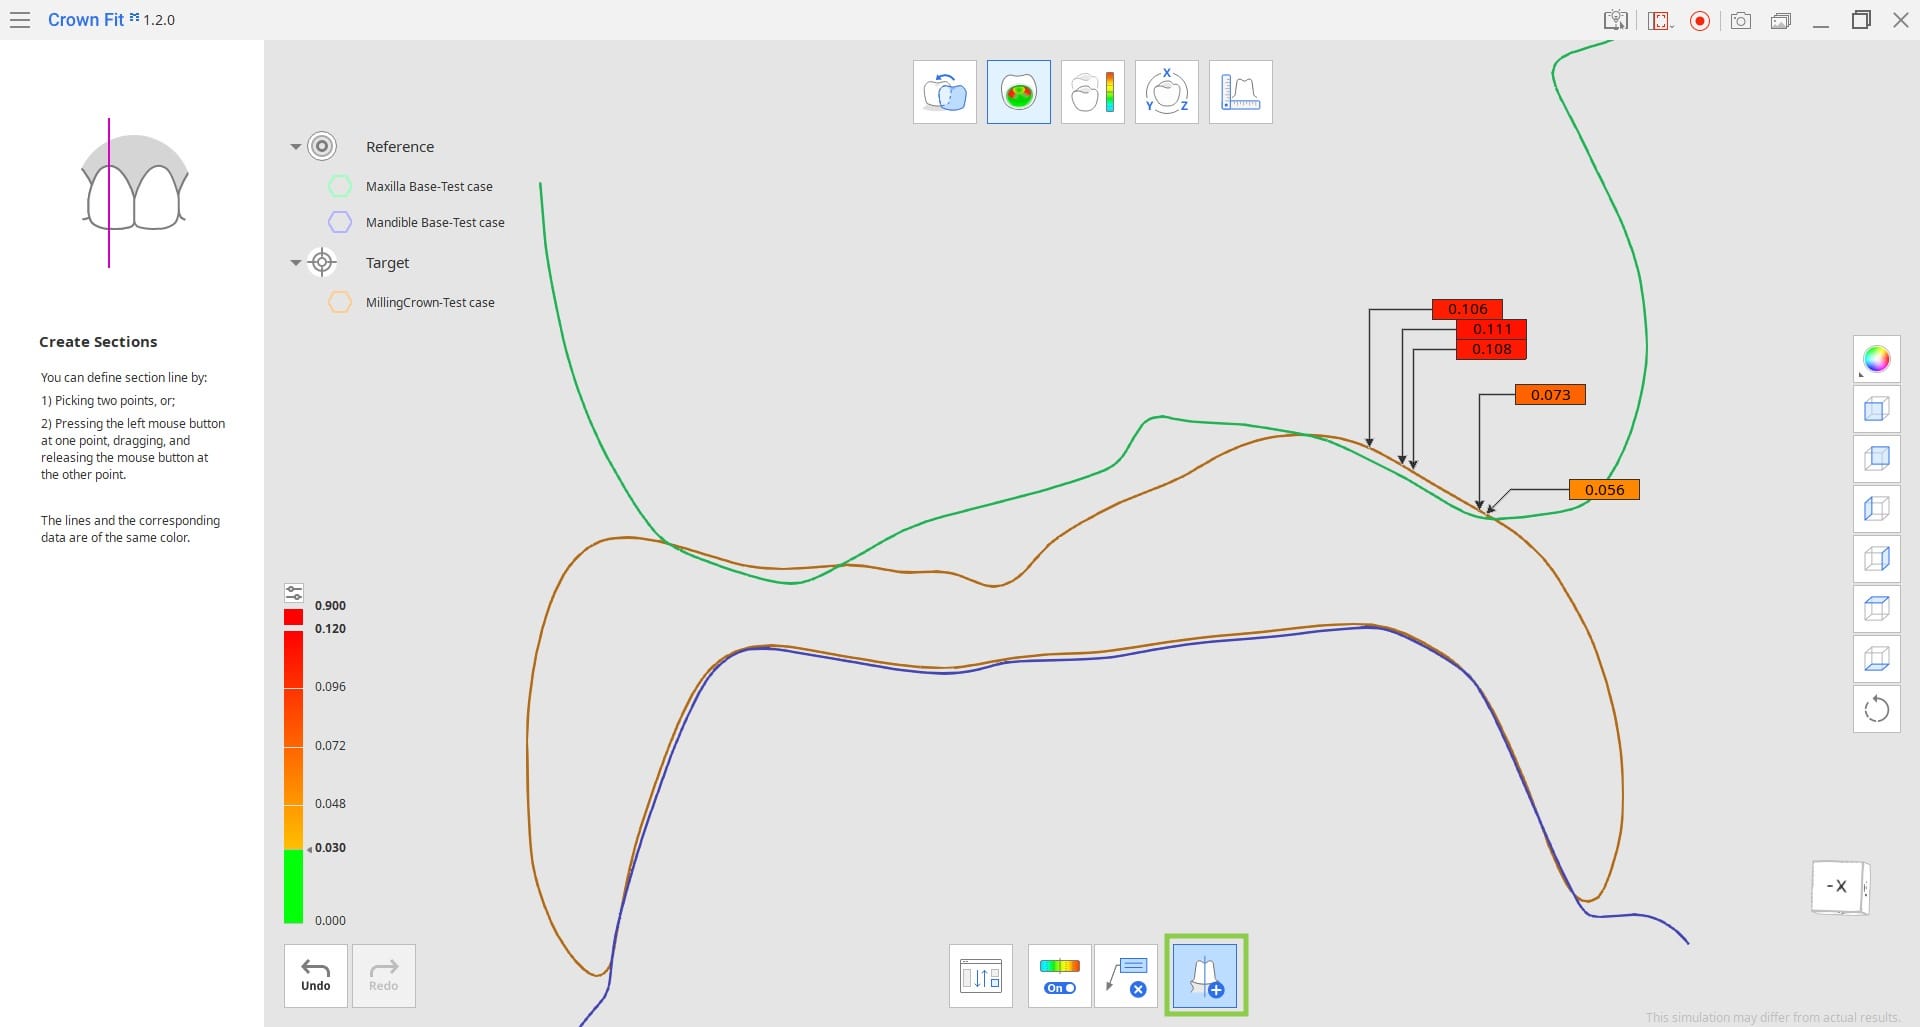Select the XYZ axis orientation tool
Image resolution: width=1920 pixels, height=1027 pixels.
1167,92
